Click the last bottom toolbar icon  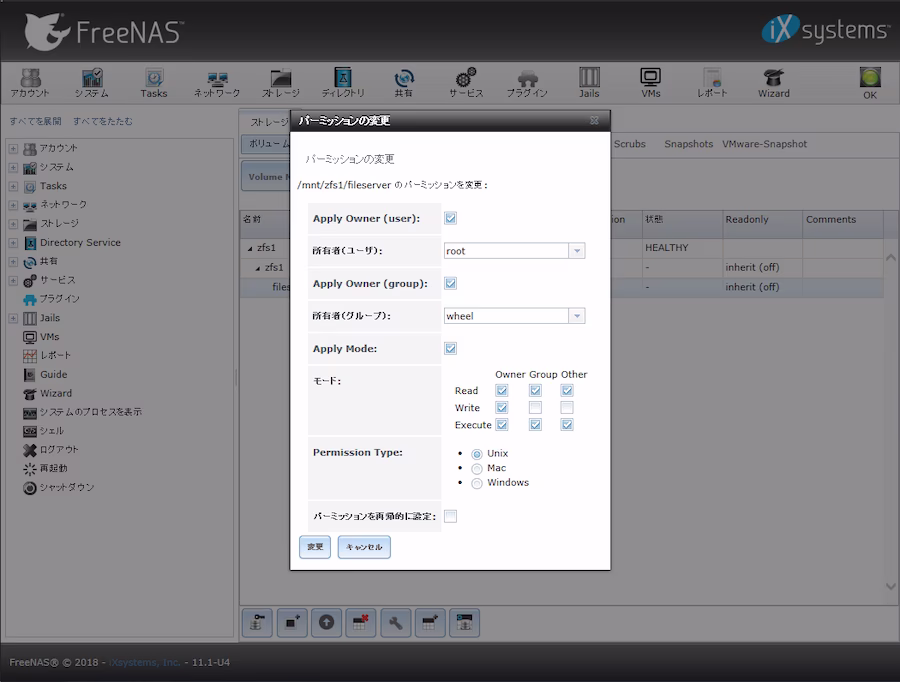464,623
